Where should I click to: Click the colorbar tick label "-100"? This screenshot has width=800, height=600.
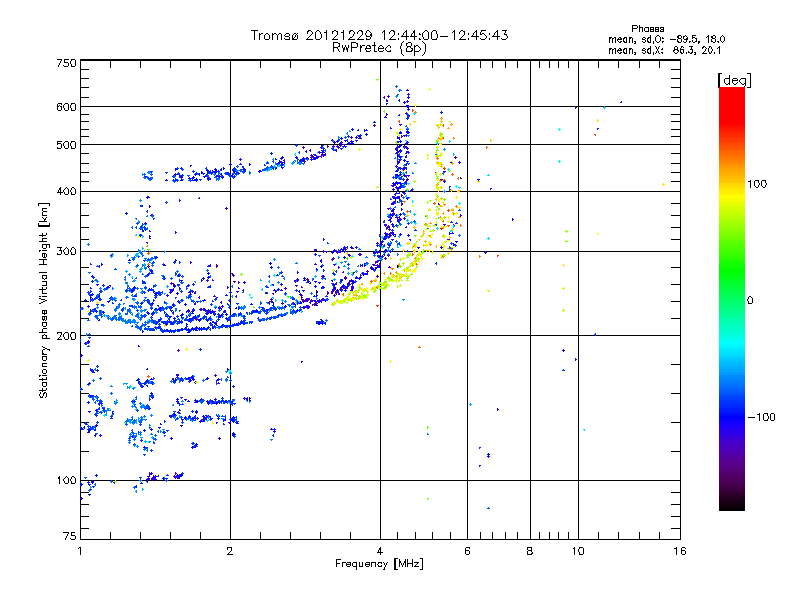tap(762, 417)
